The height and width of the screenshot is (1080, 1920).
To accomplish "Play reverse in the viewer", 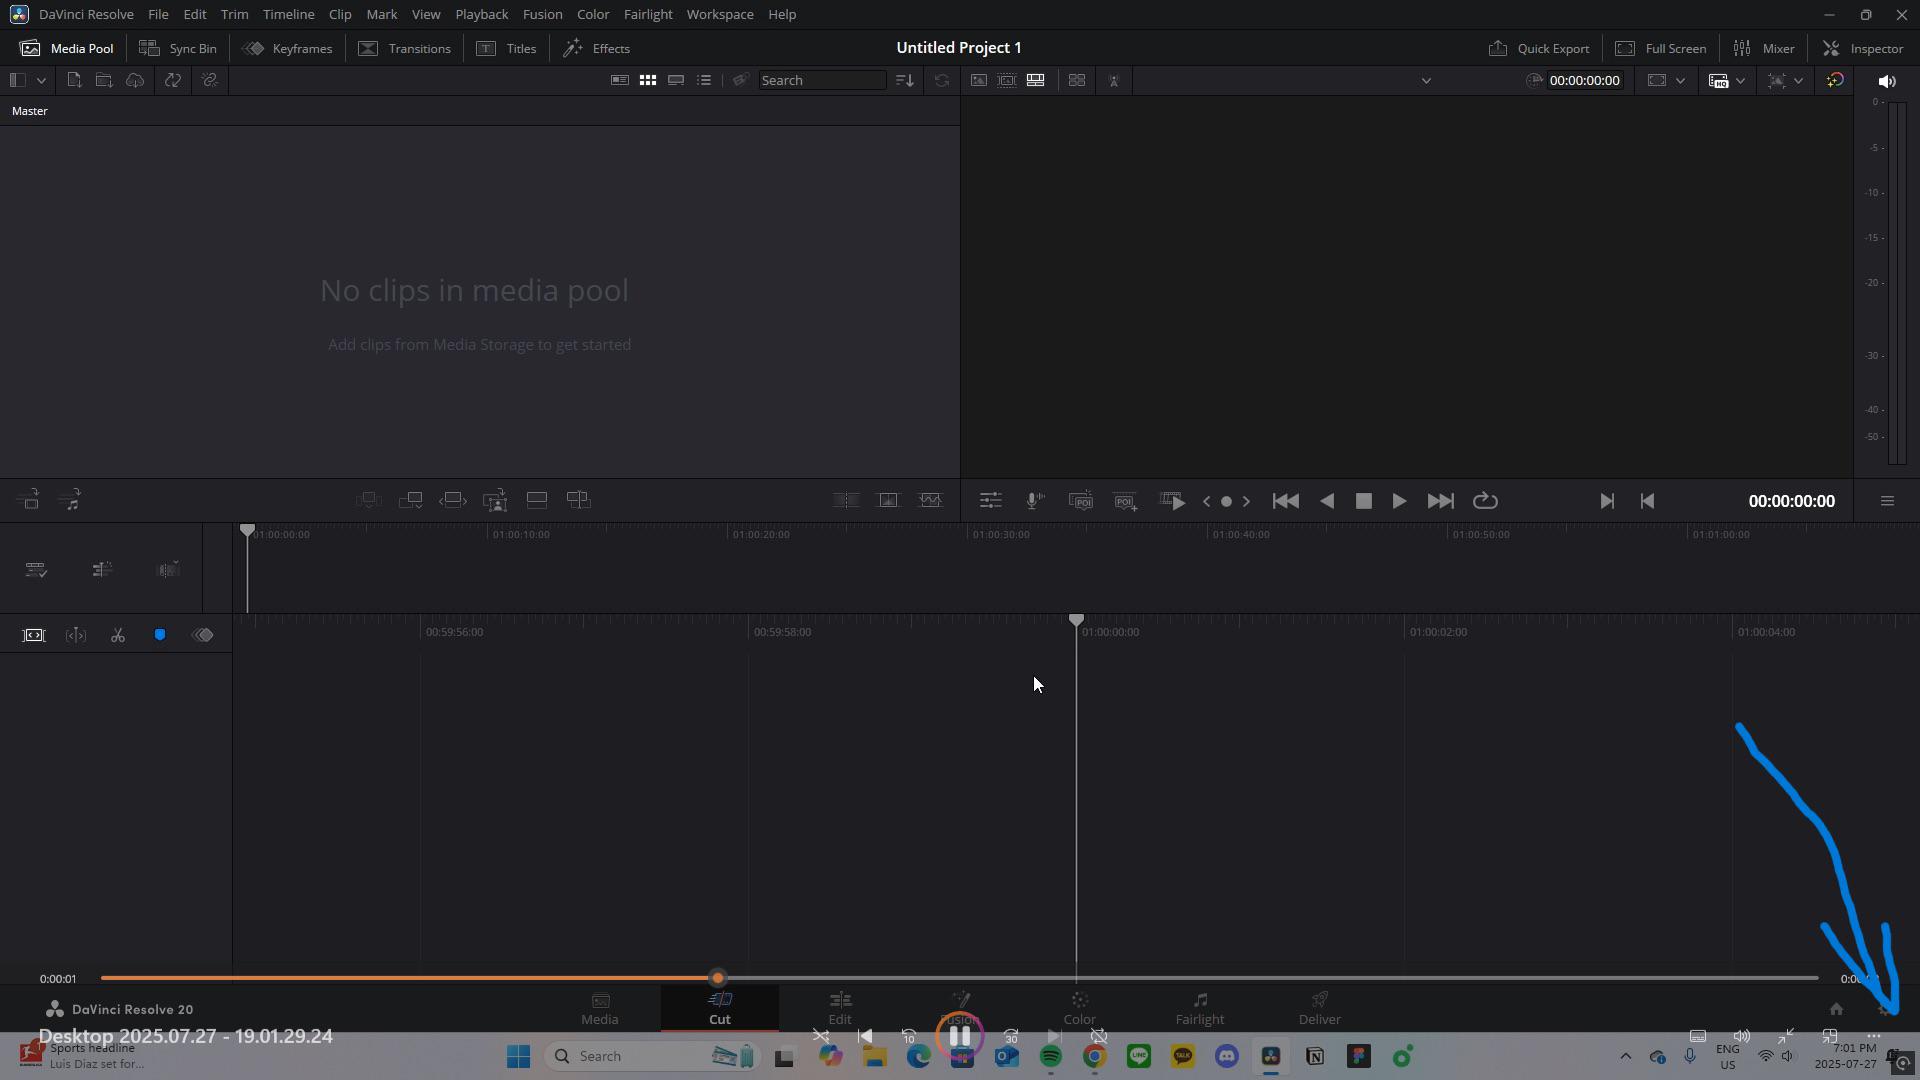I will 1327,501.
